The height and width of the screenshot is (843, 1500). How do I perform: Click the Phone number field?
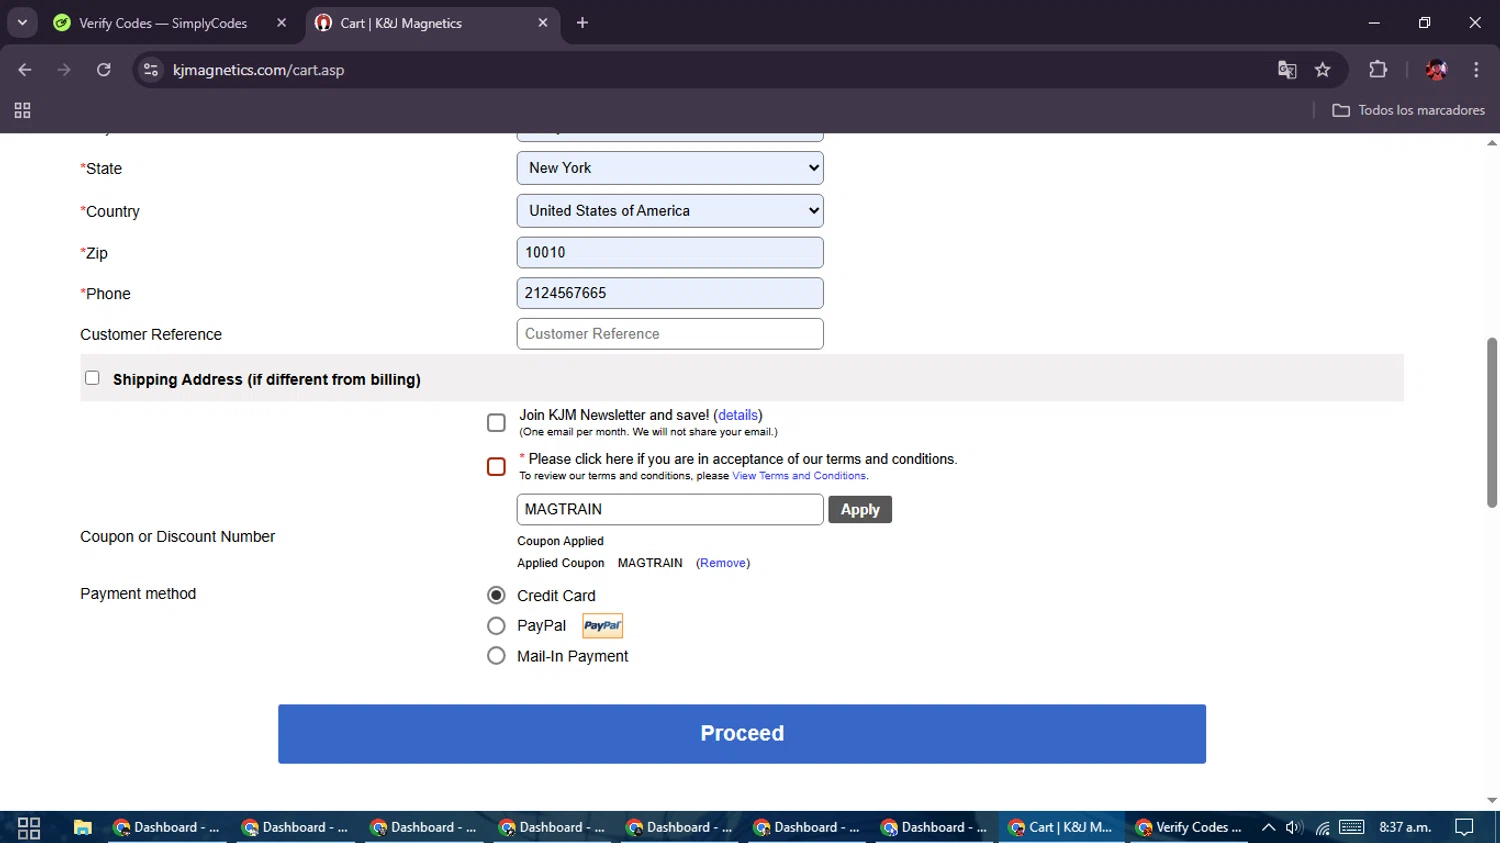[670, 293]
